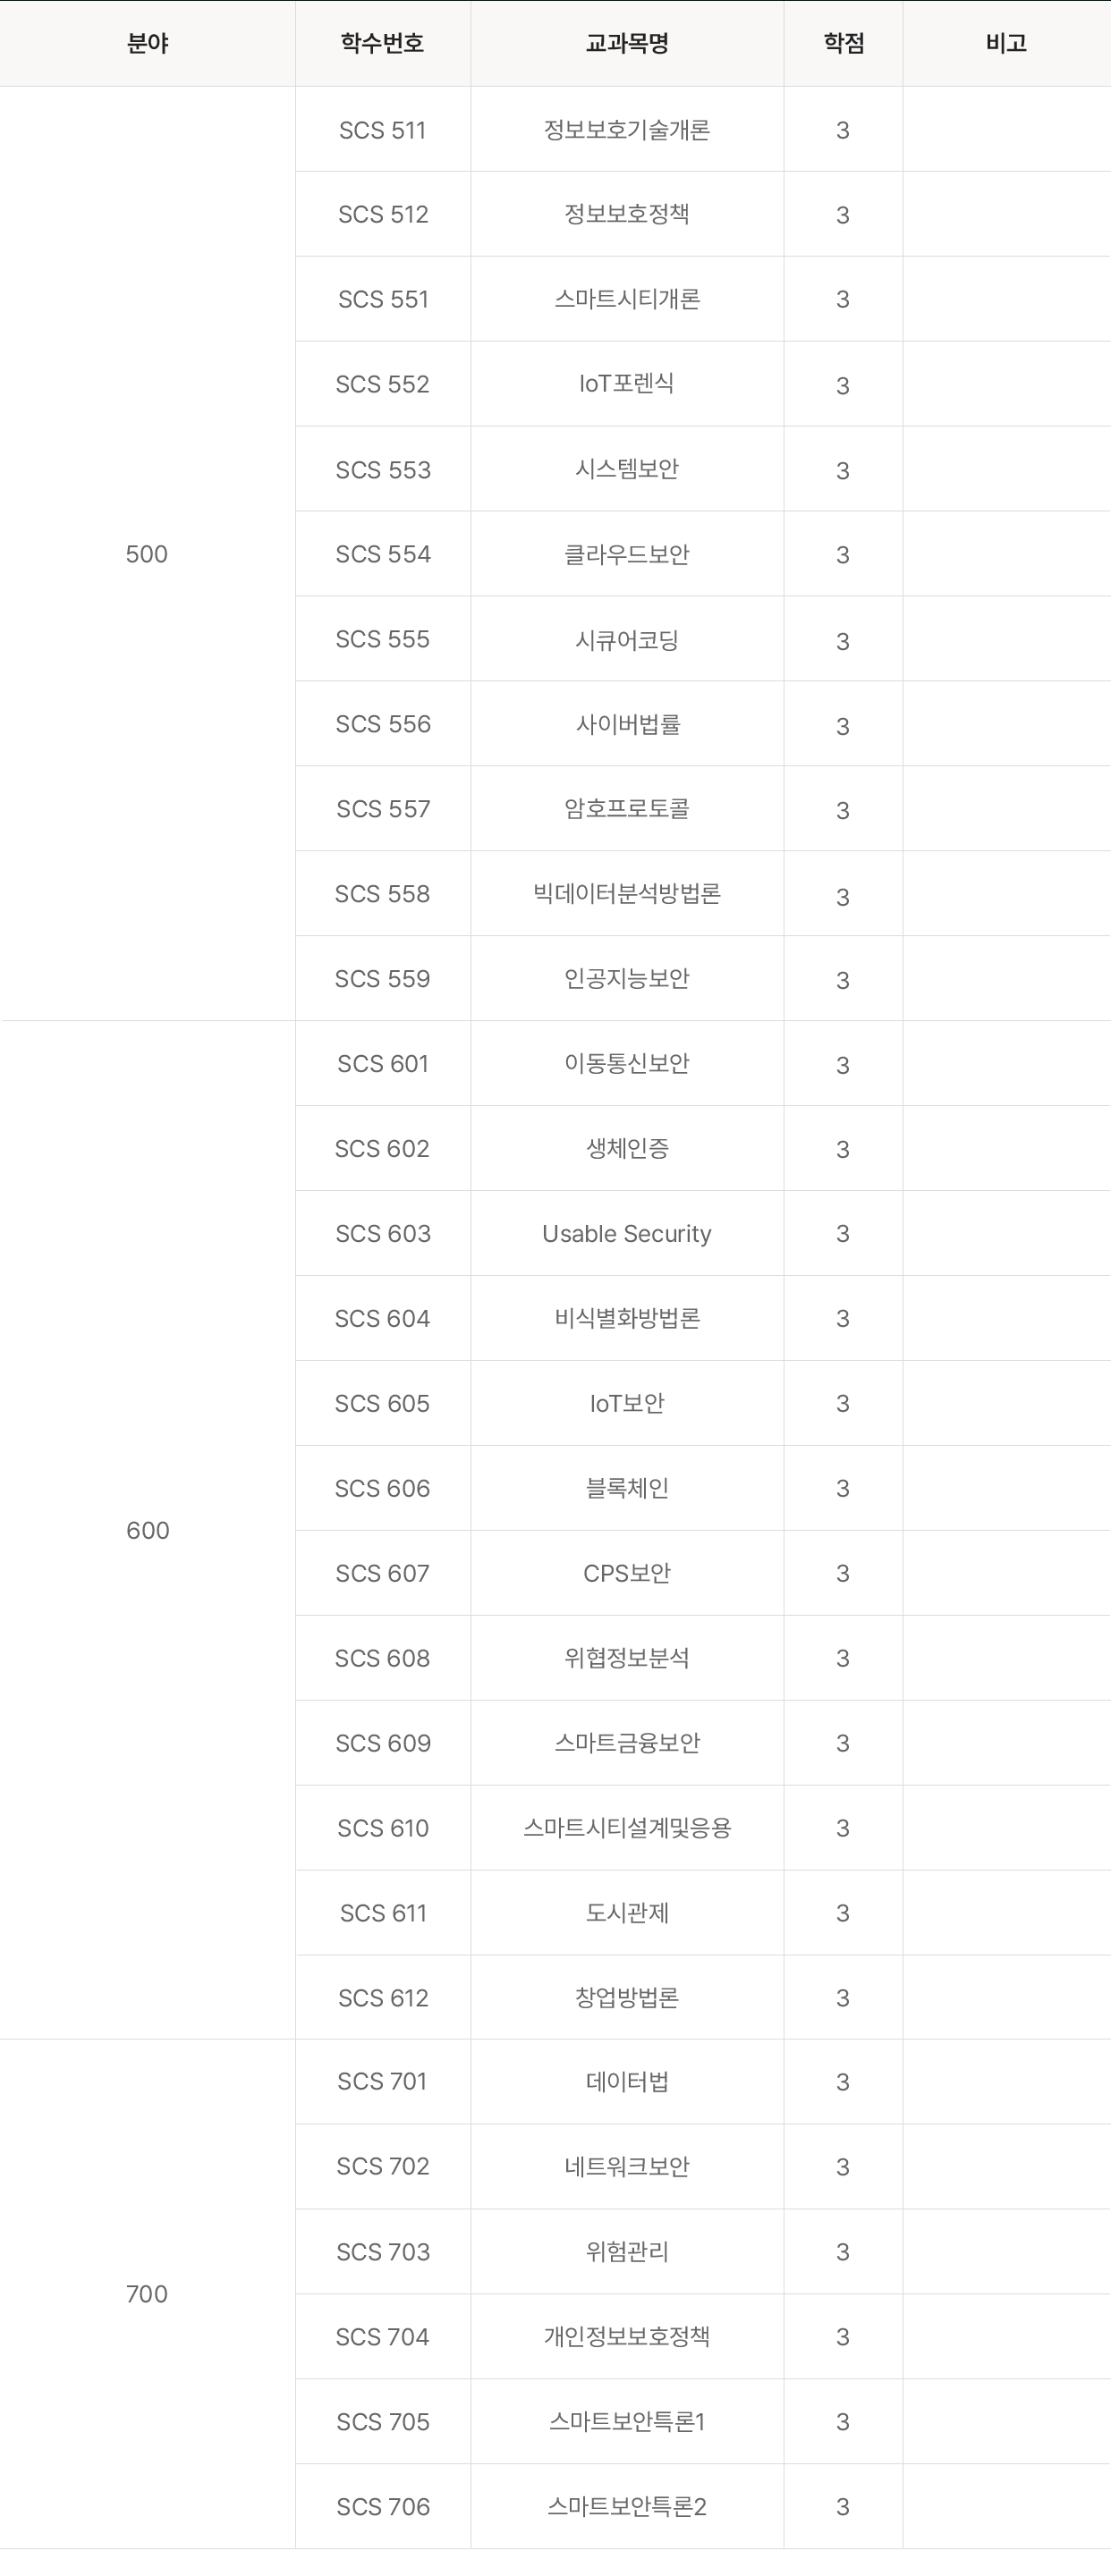The height and width of the screenshot is (2576, 1111).
Task: Click the 교과목명 column header
Action: tap(627, 43)
